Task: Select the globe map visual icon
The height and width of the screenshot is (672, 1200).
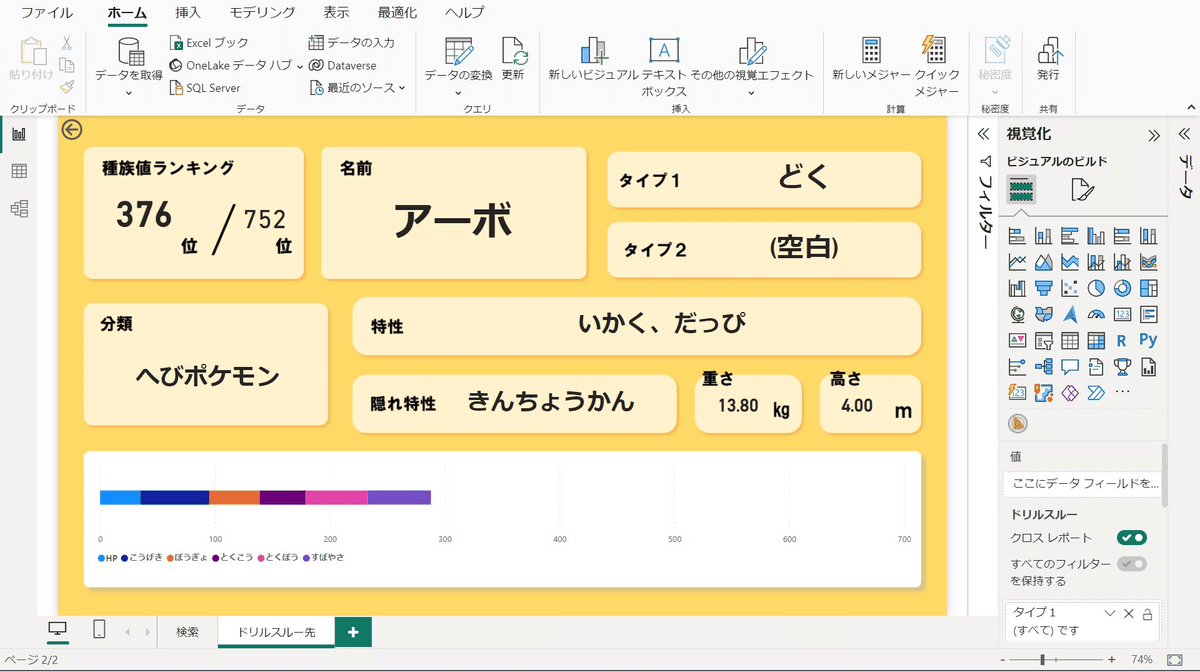Action: click(1018, 314)
